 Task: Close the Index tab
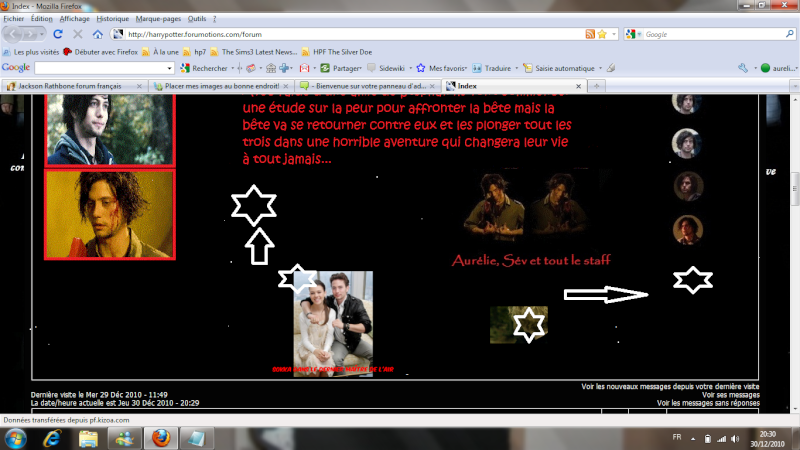click(579, 86)
